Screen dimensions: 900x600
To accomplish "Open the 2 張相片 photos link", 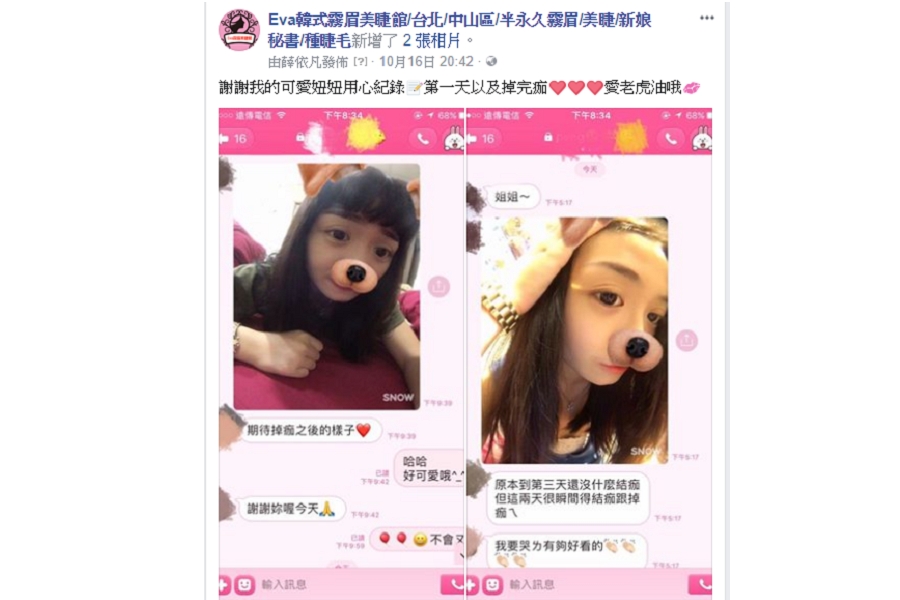I will click(x=431, y=40).
